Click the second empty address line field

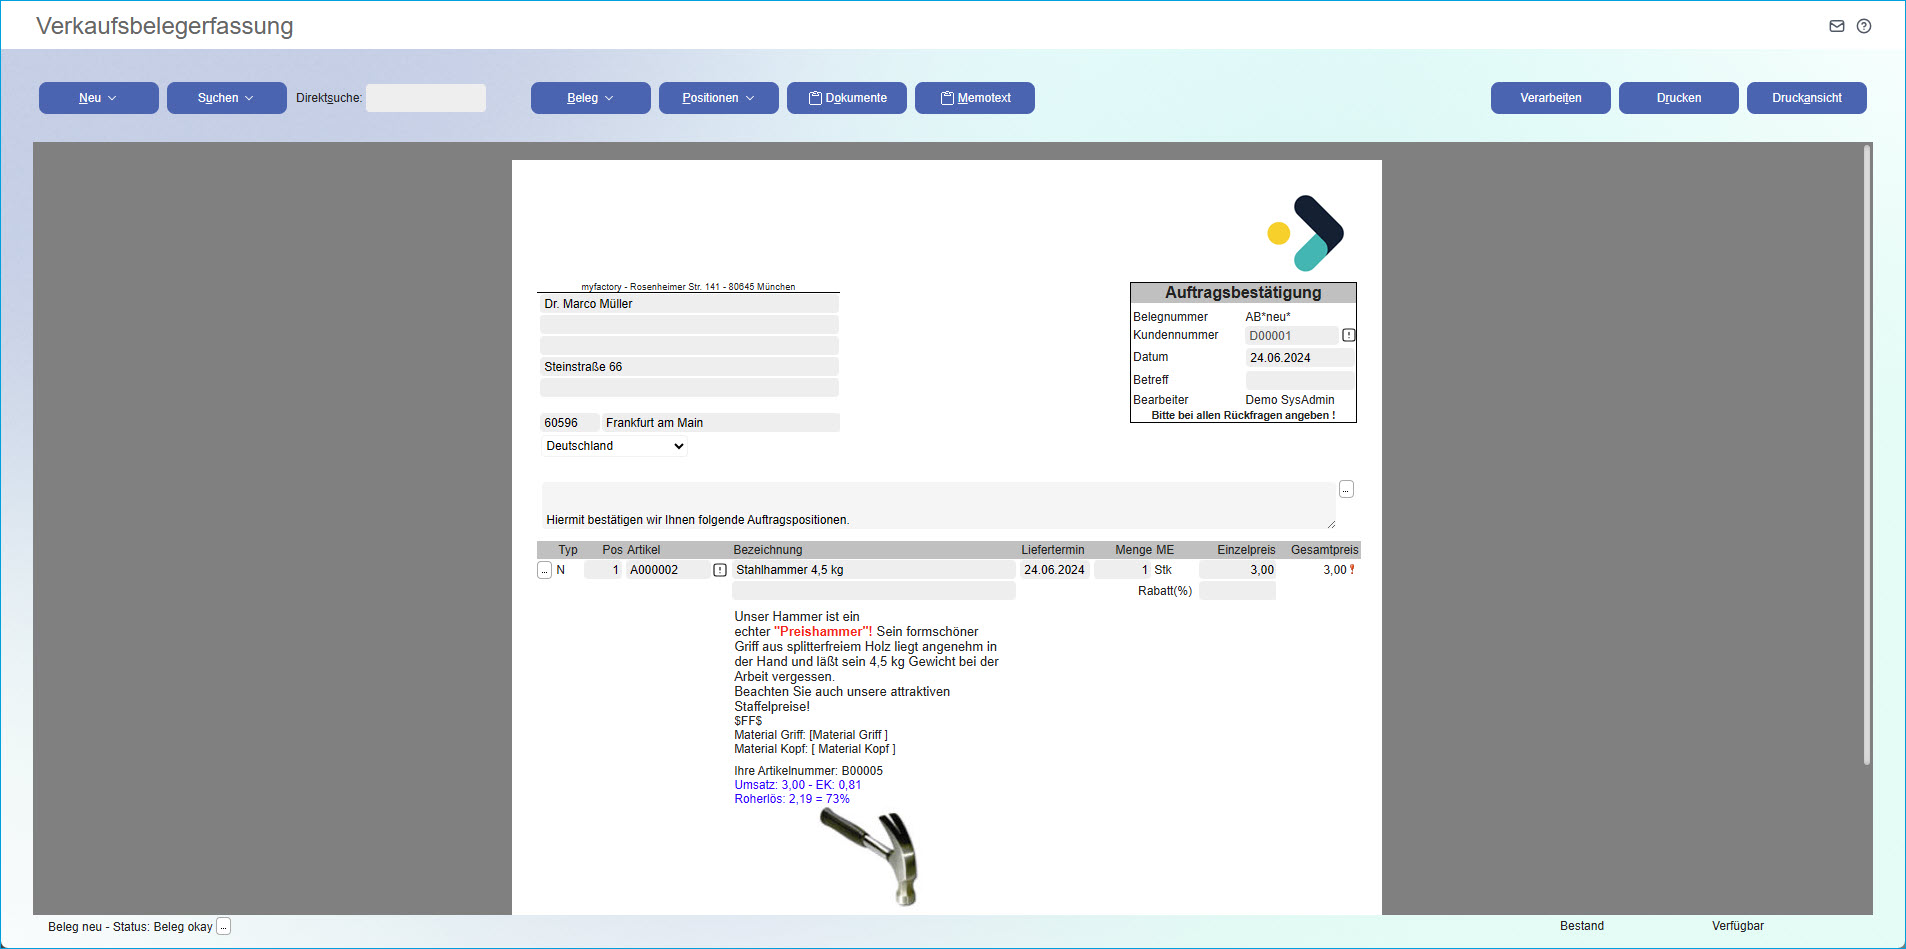point(689,346)
